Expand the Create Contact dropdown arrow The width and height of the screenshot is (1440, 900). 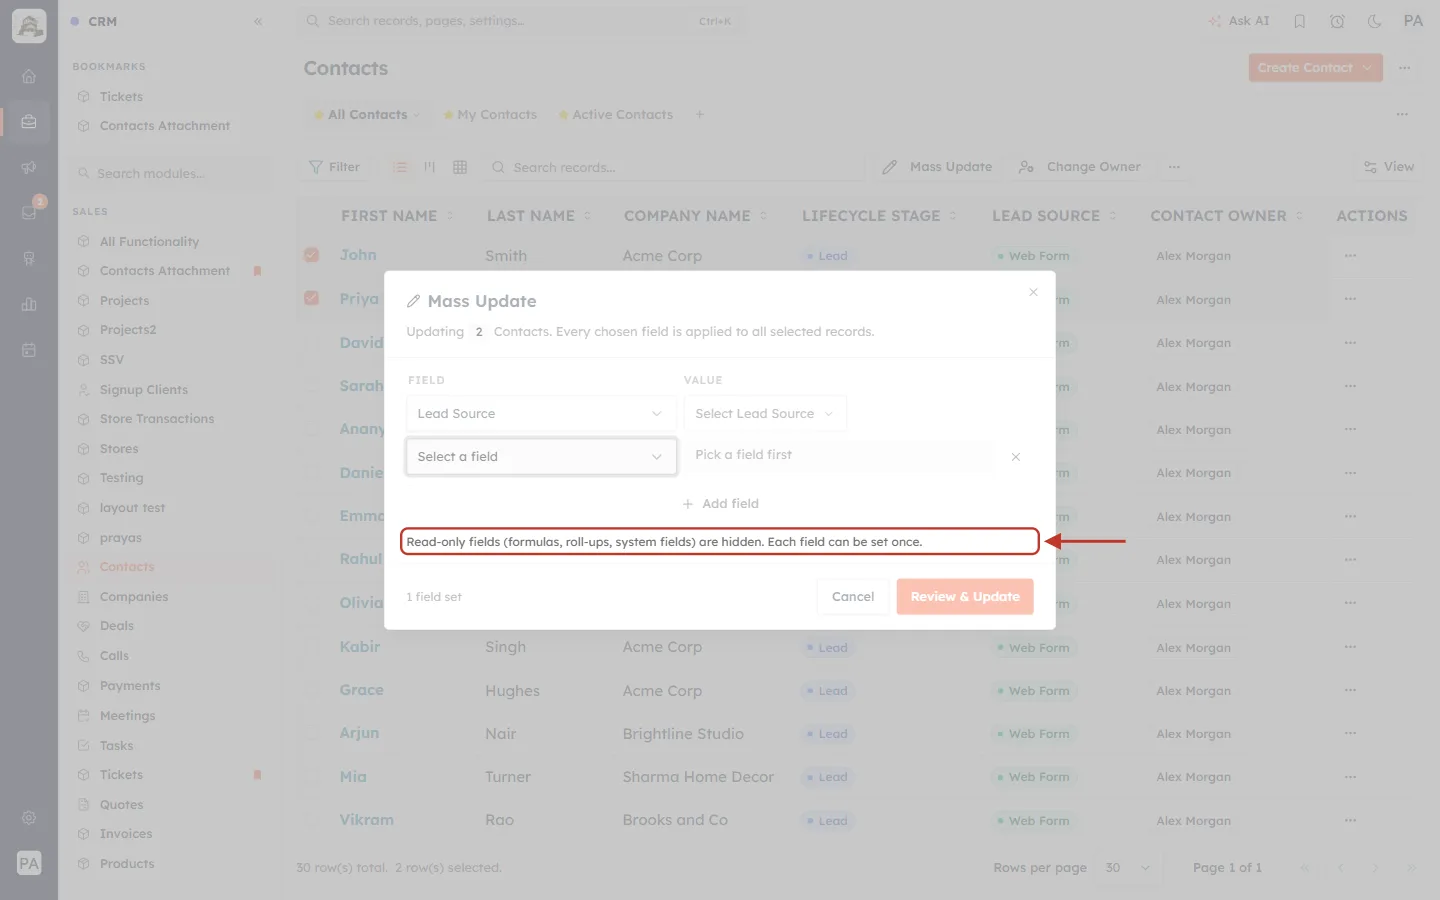coord(1367,68)
